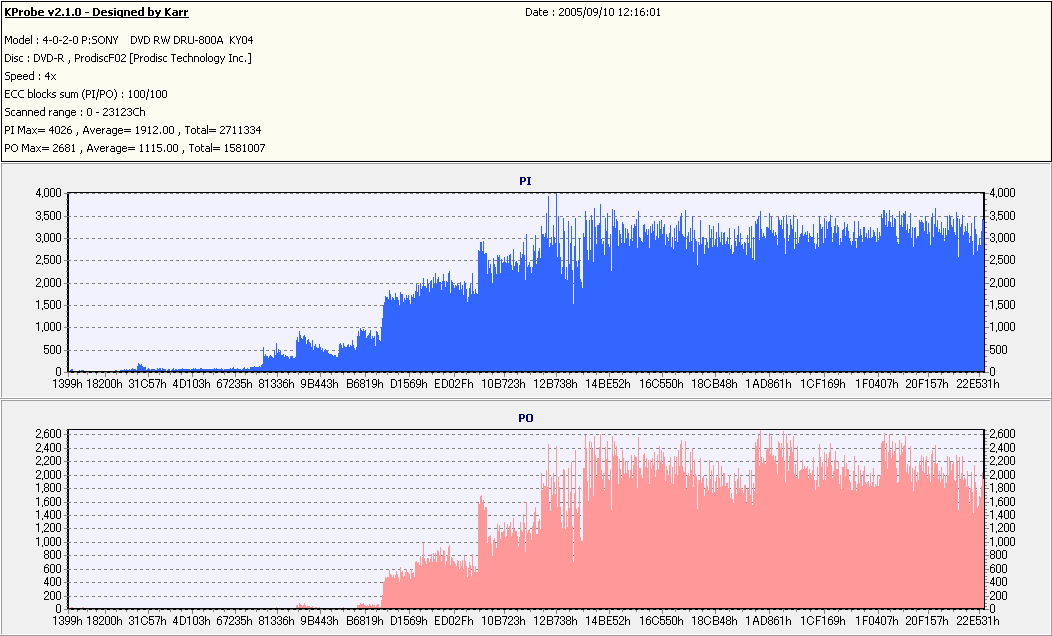Click the 1,500 label on PI chart's right axis

[1002, 305]
